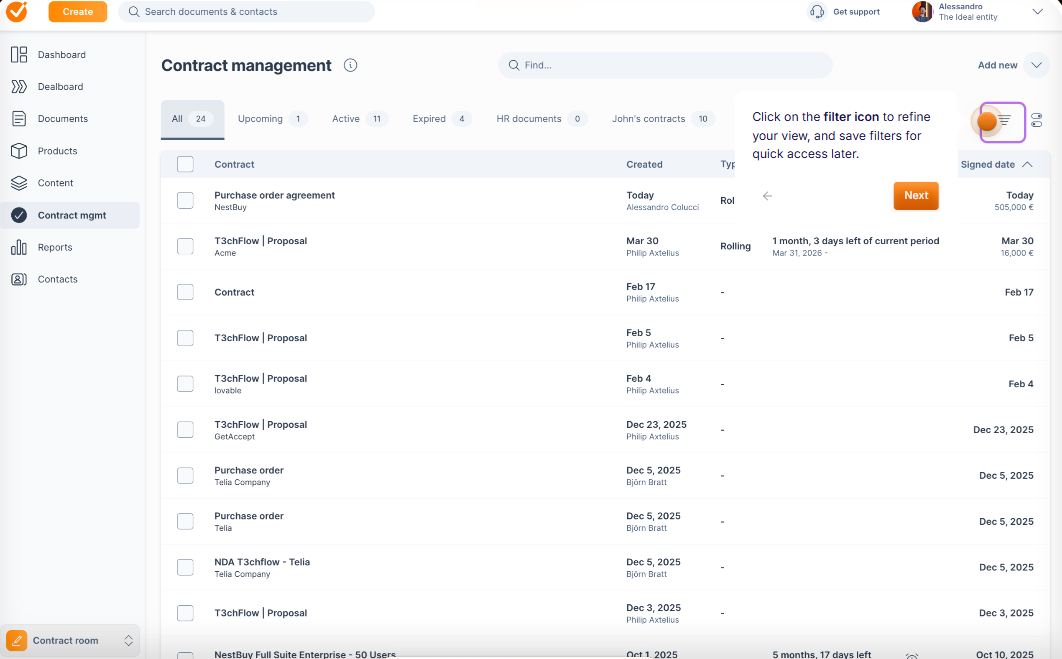Viewport: 1062px width, 659px height.
Task: Click the back arrow in the tooltip
Action: pyautogui.click(x=767, y=196)
